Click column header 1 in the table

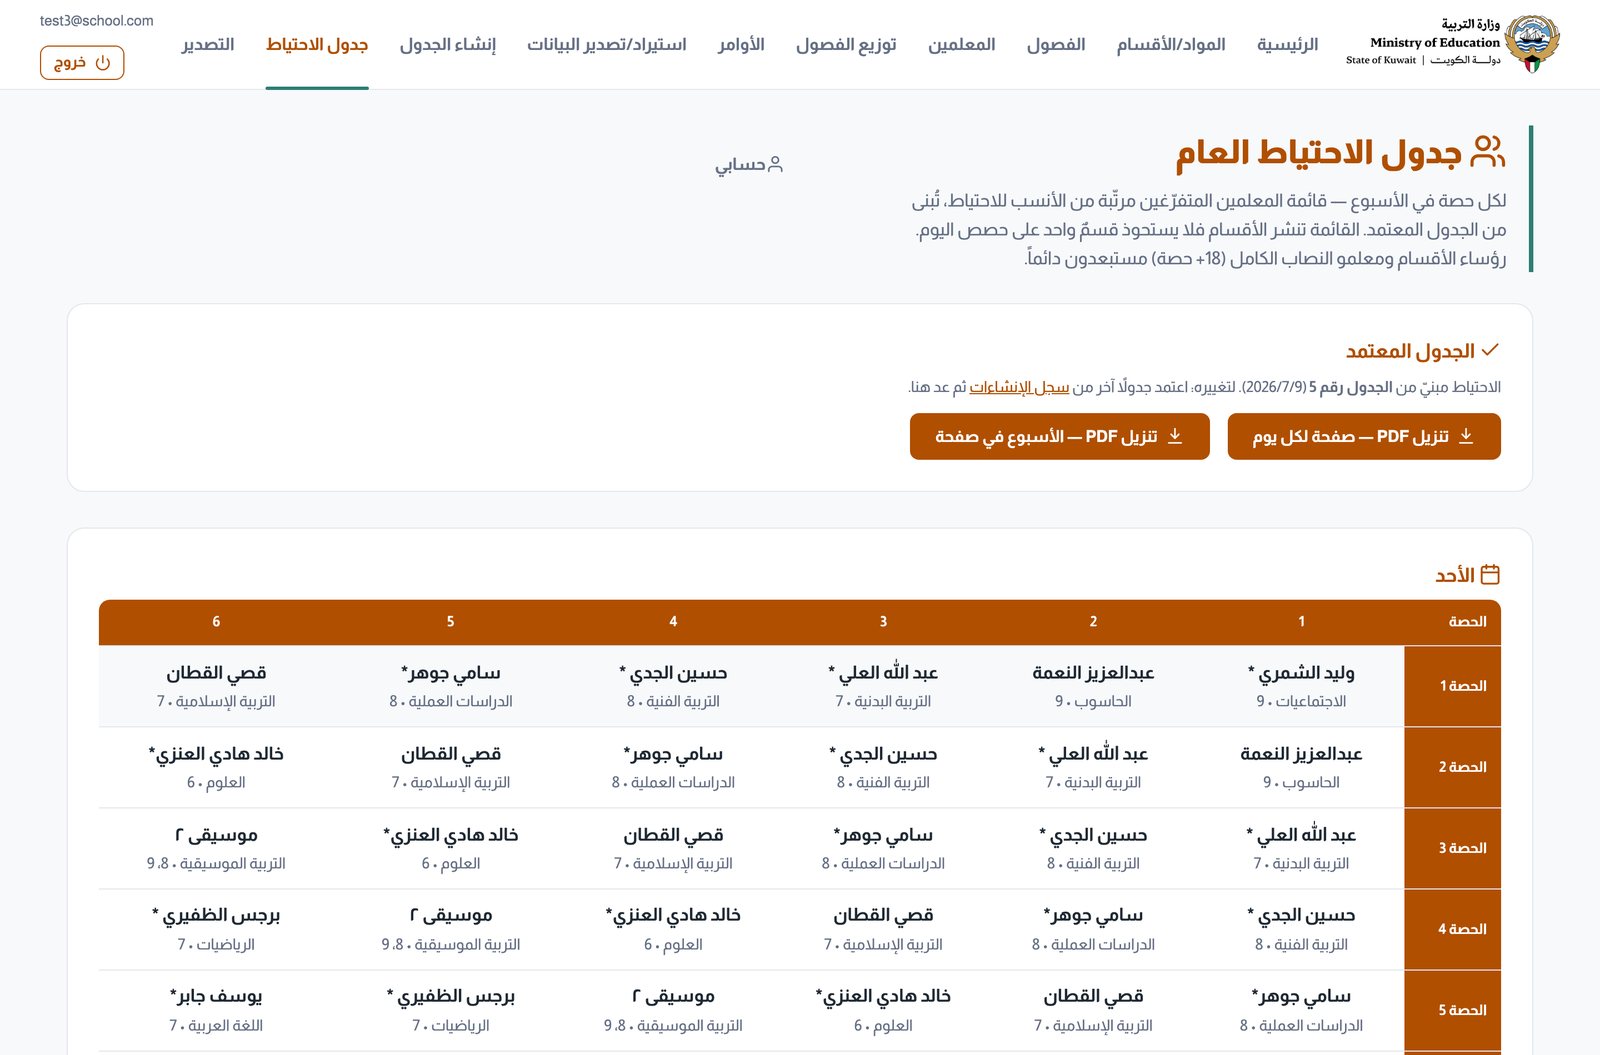tap(1301, 622)
